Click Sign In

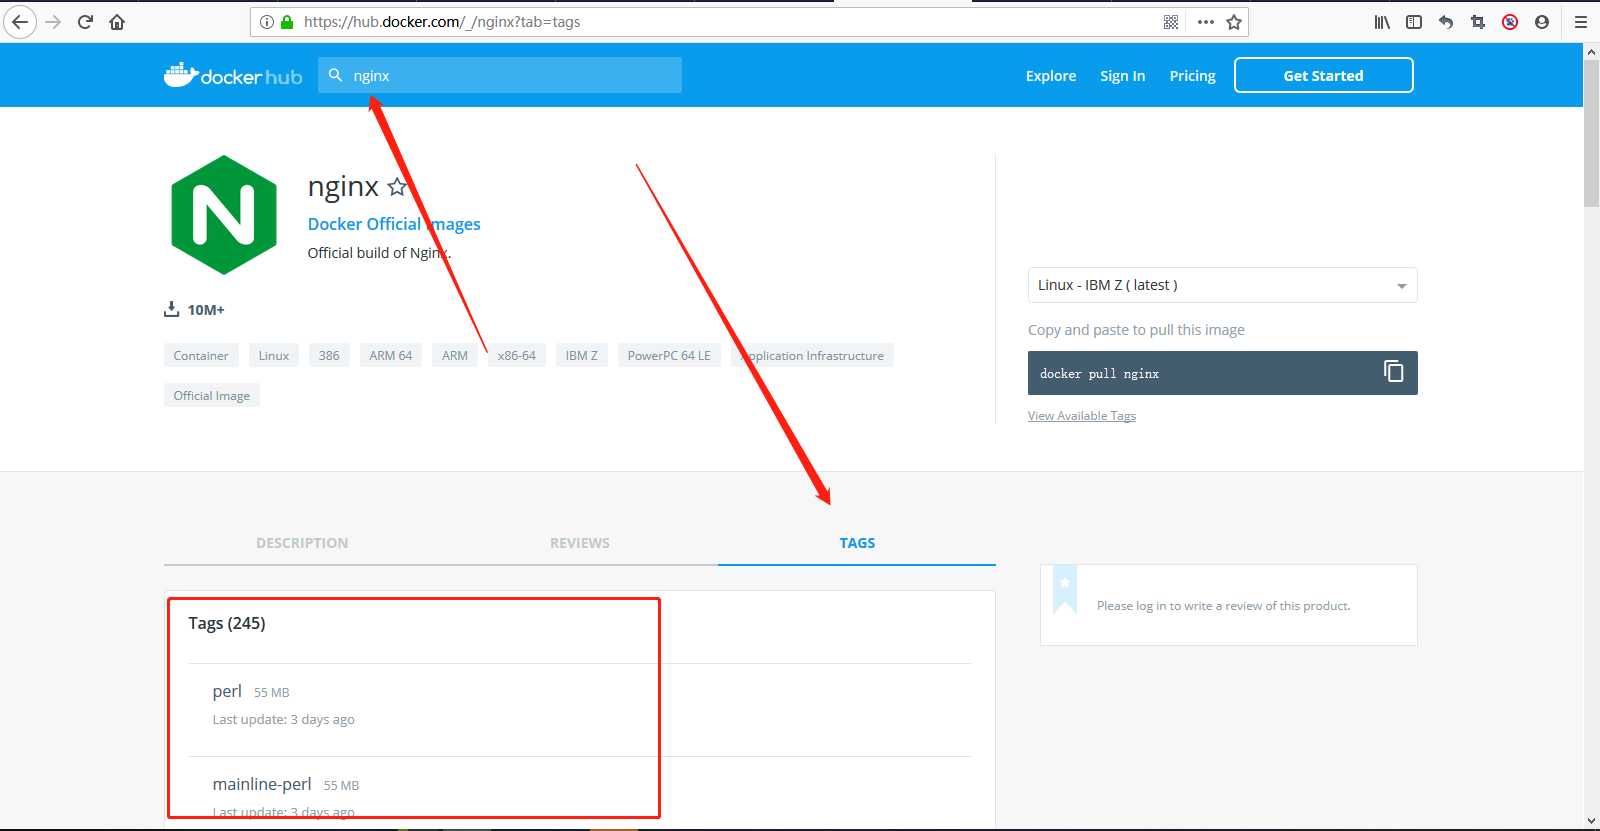point(1123,76)
